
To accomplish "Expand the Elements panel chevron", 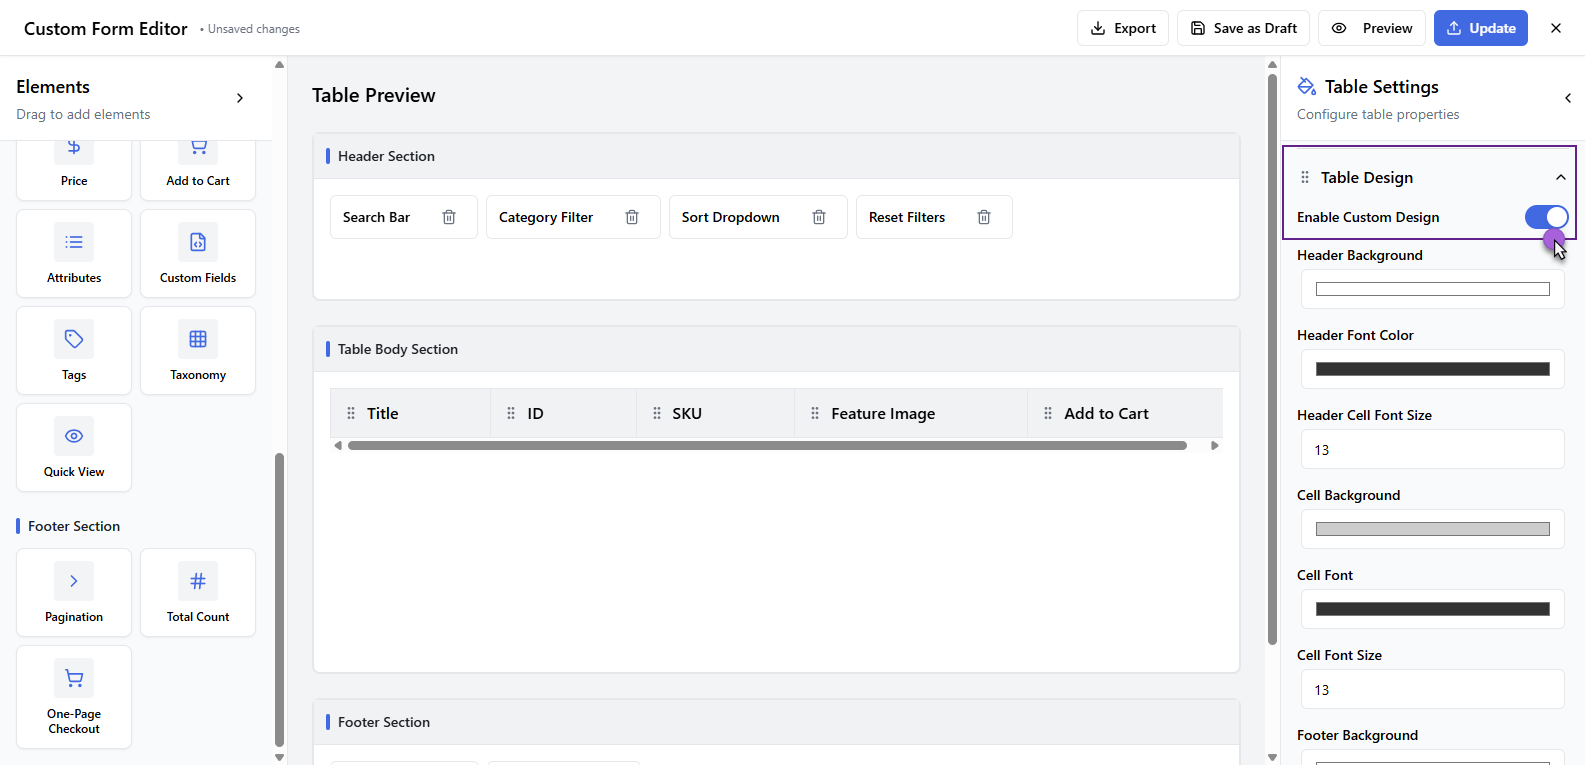I will point(240,98).
